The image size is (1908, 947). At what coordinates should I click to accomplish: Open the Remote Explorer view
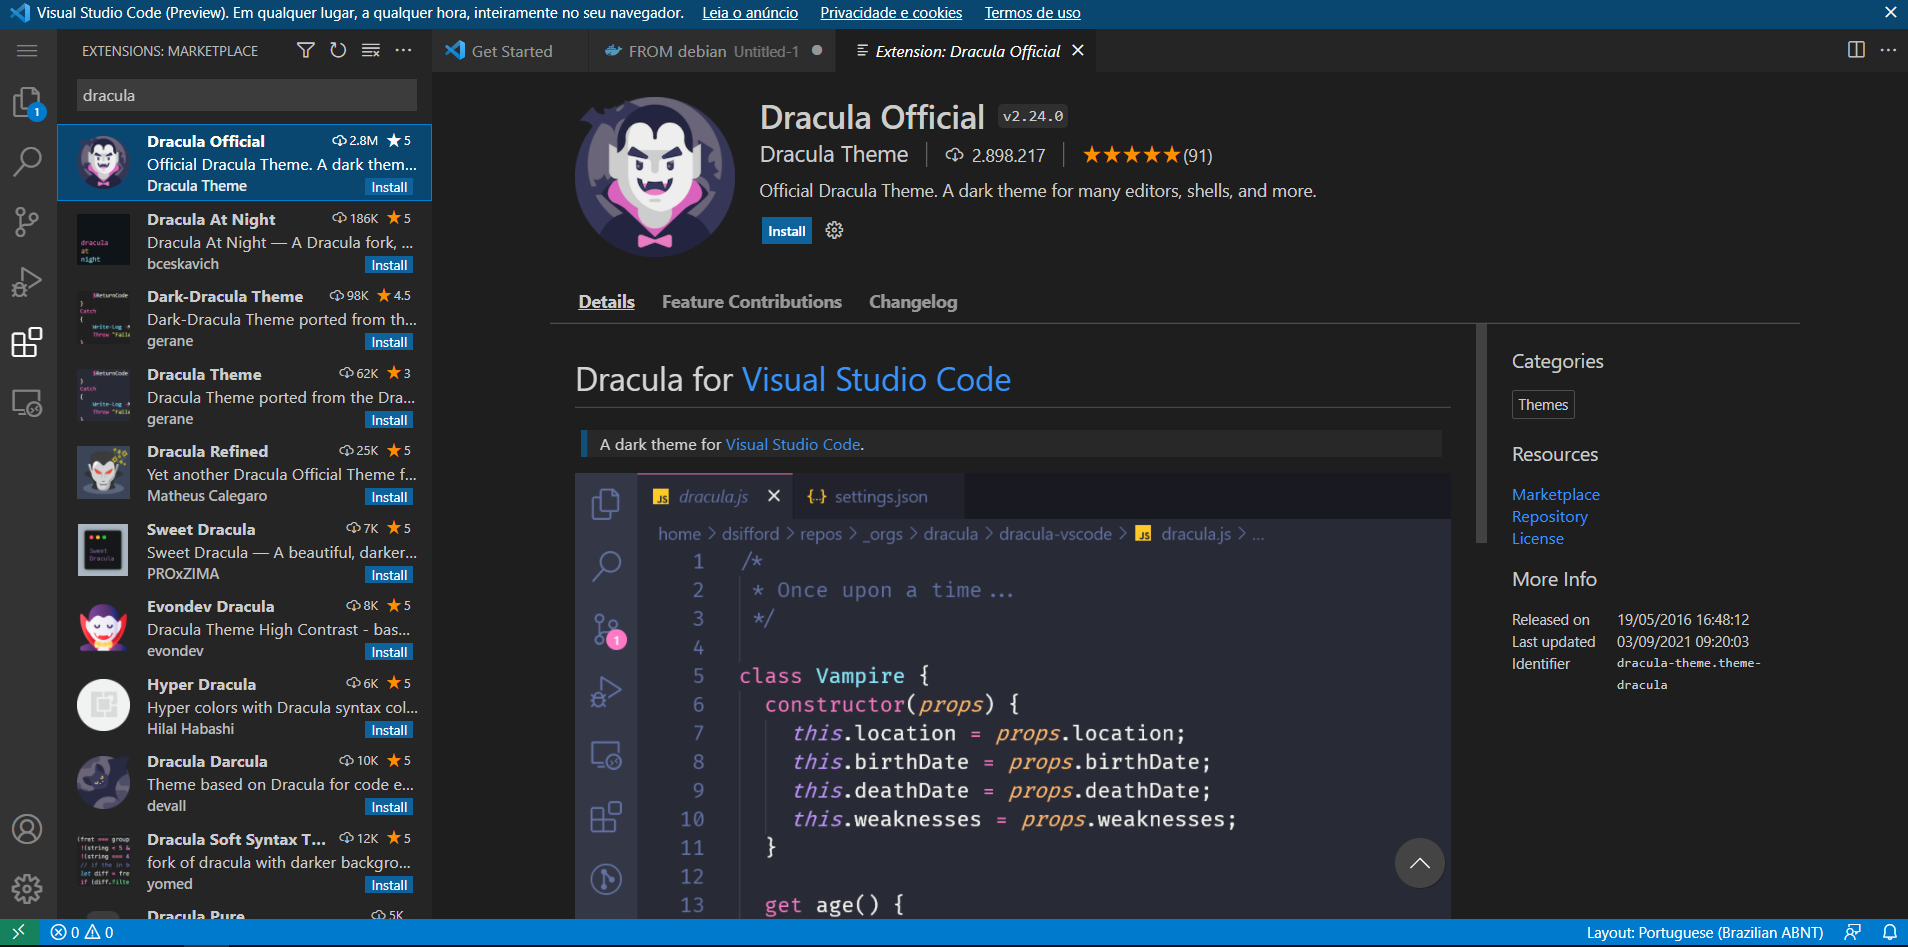pos(27,404)
